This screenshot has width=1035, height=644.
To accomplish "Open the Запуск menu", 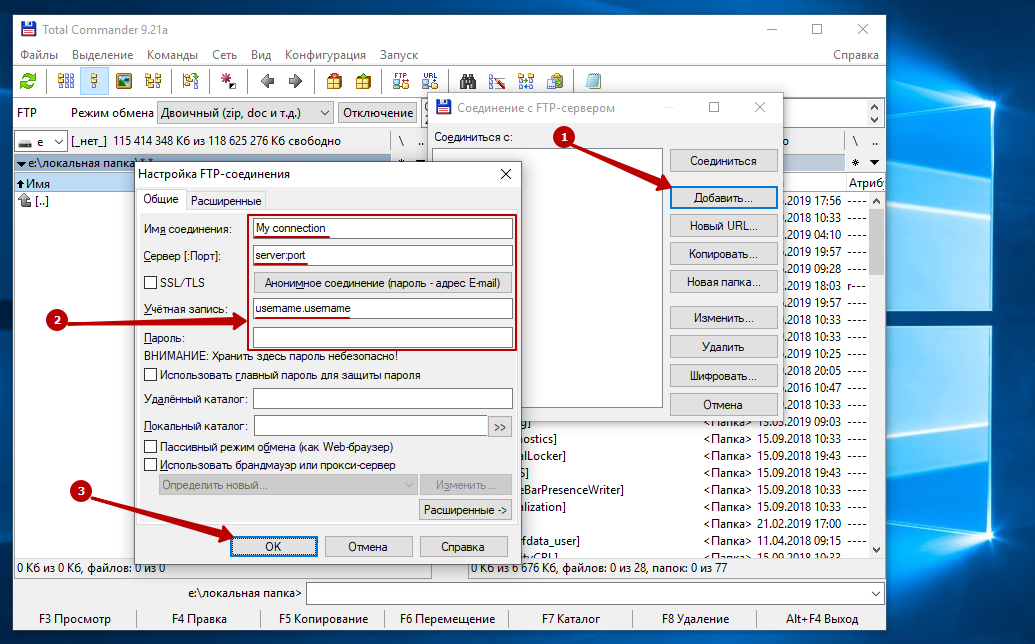I will coord(399,55).
